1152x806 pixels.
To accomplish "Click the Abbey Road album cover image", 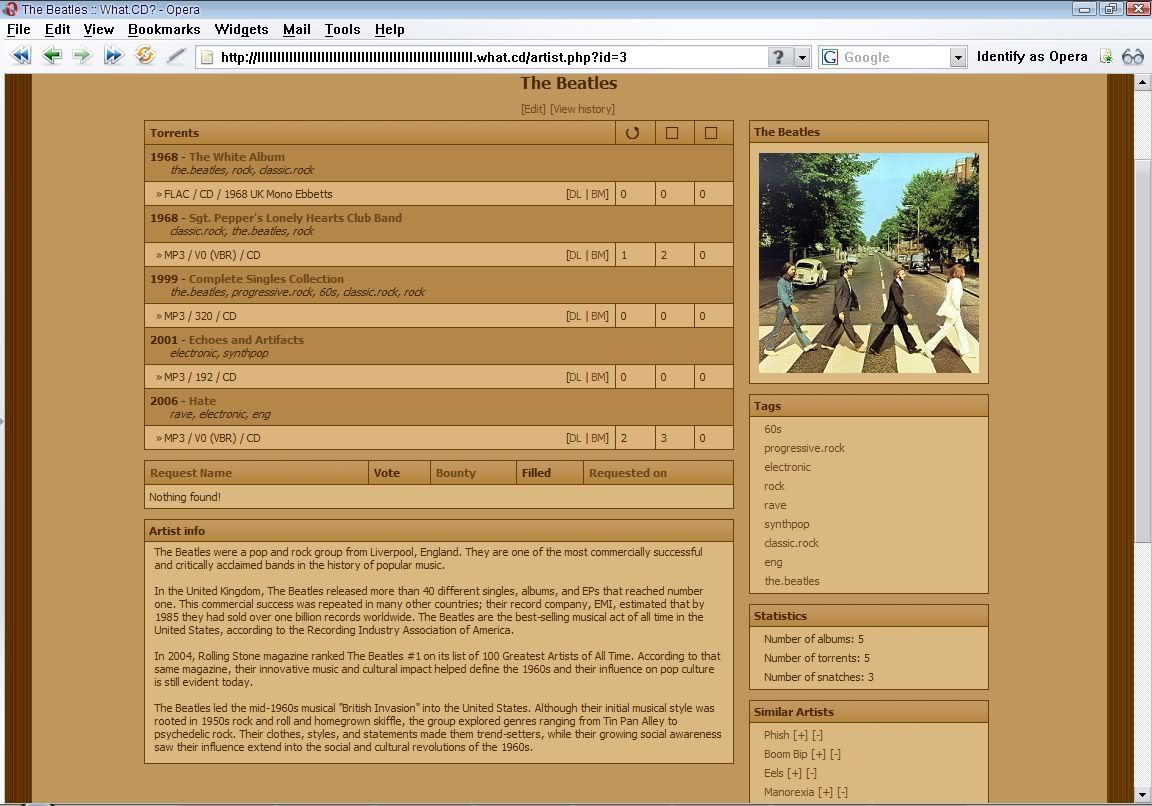I will pyautogui.click(x=868, y=263).
